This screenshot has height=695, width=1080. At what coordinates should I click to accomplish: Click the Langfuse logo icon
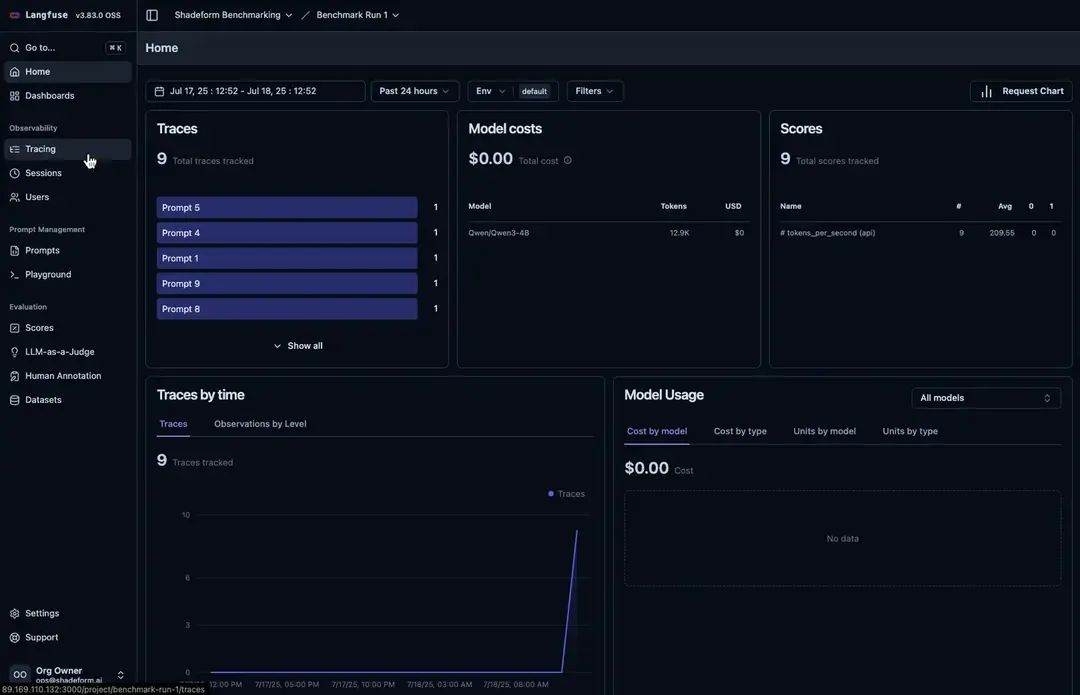15,15
